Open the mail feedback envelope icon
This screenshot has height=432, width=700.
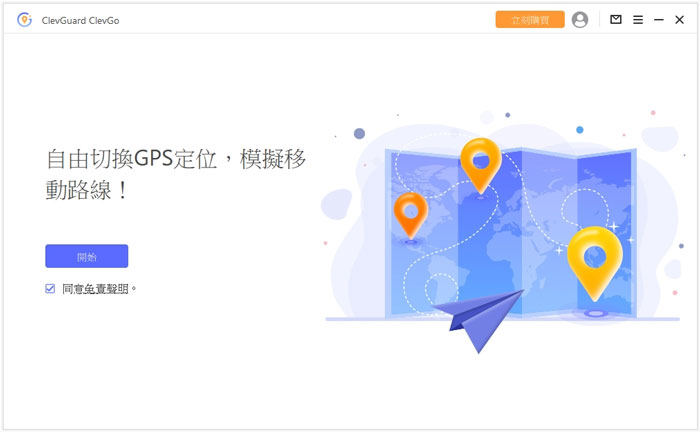pos(616,20)
